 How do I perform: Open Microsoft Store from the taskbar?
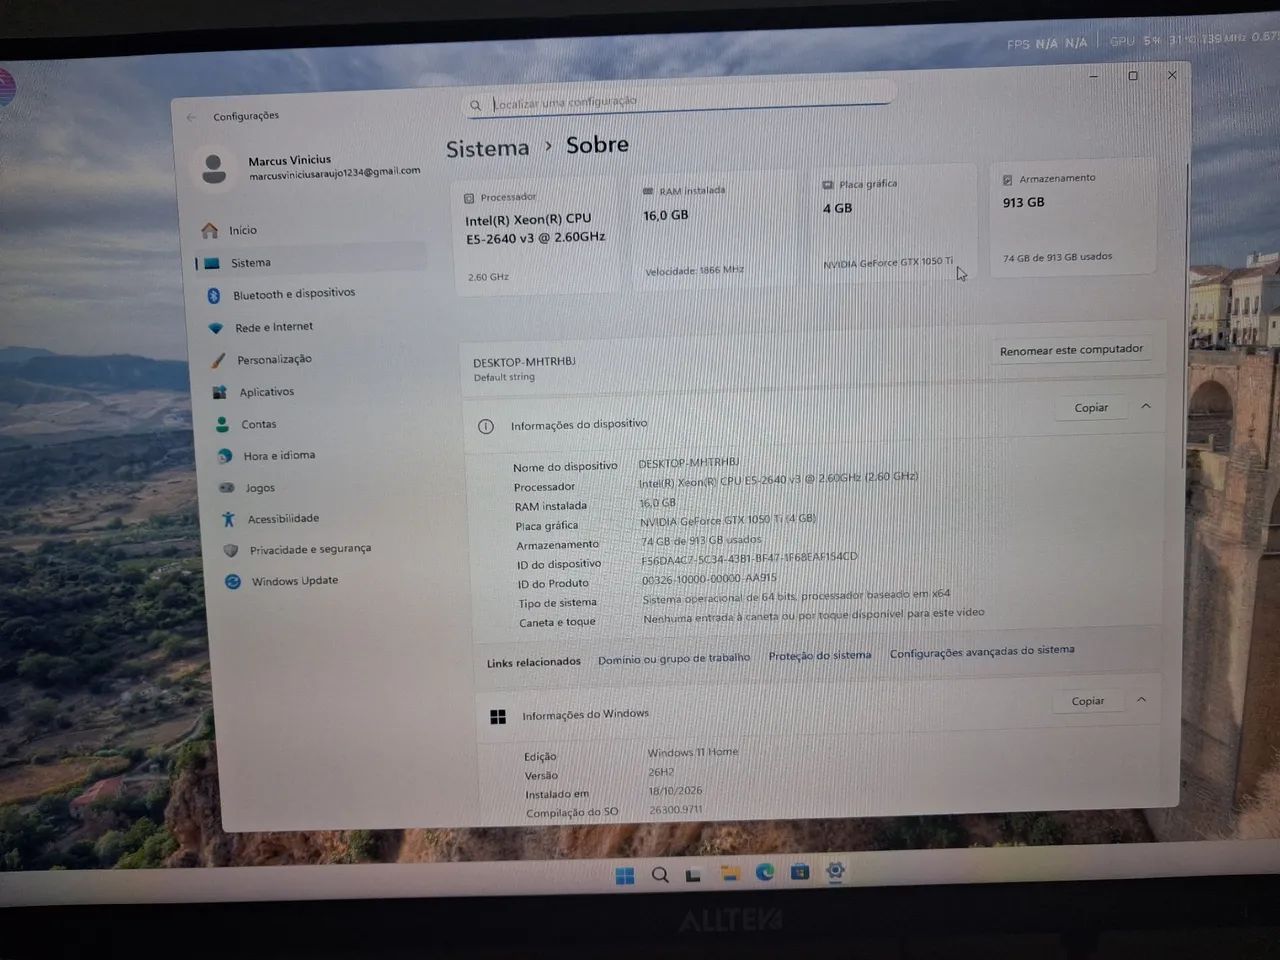[x=800, y=872]
